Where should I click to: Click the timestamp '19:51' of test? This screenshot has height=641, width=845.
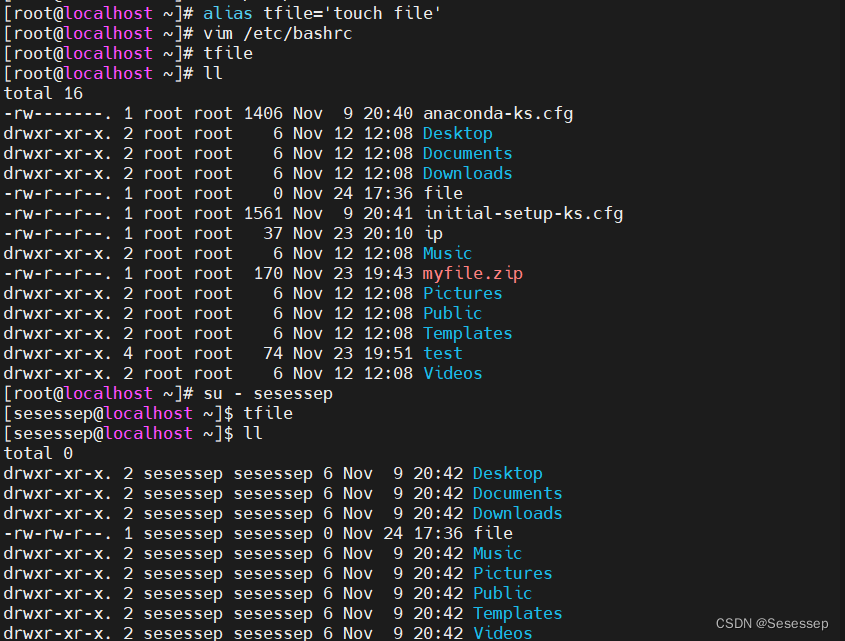[x=388, y=353]
